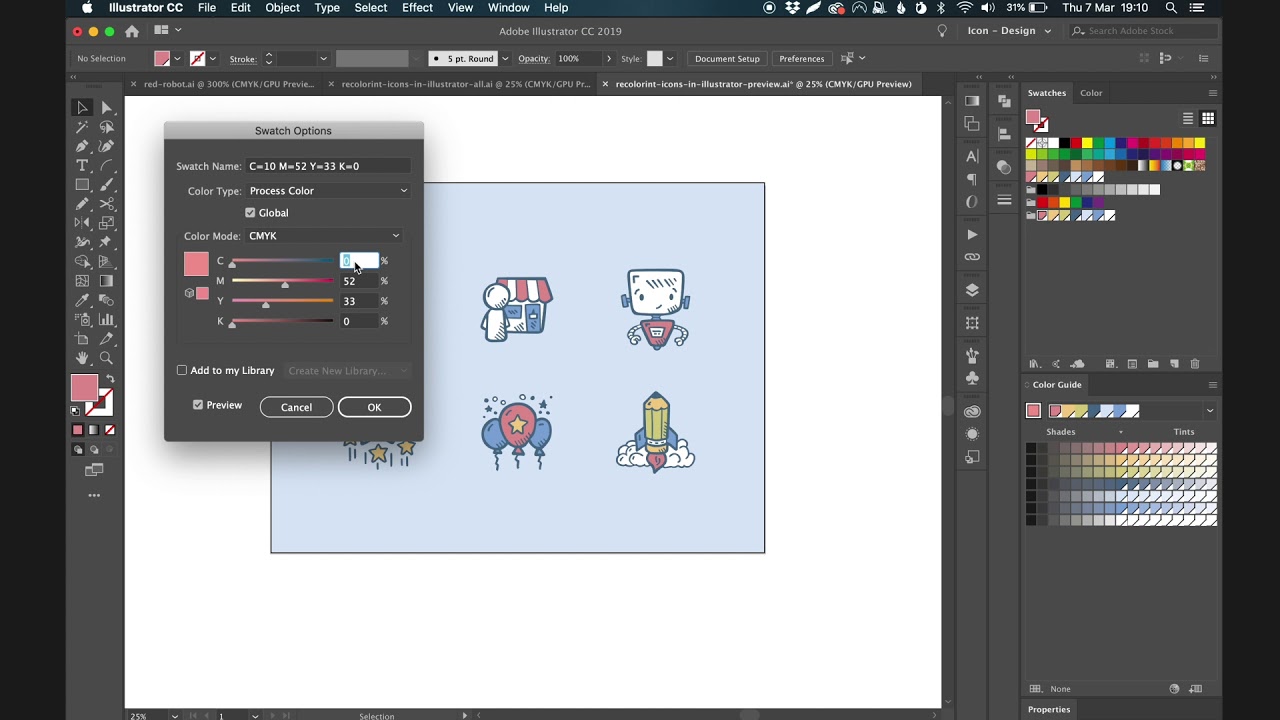Select the Zoom tool magnifier
This screenshot has height=720, width=1280.
click(x=106, y=358)
